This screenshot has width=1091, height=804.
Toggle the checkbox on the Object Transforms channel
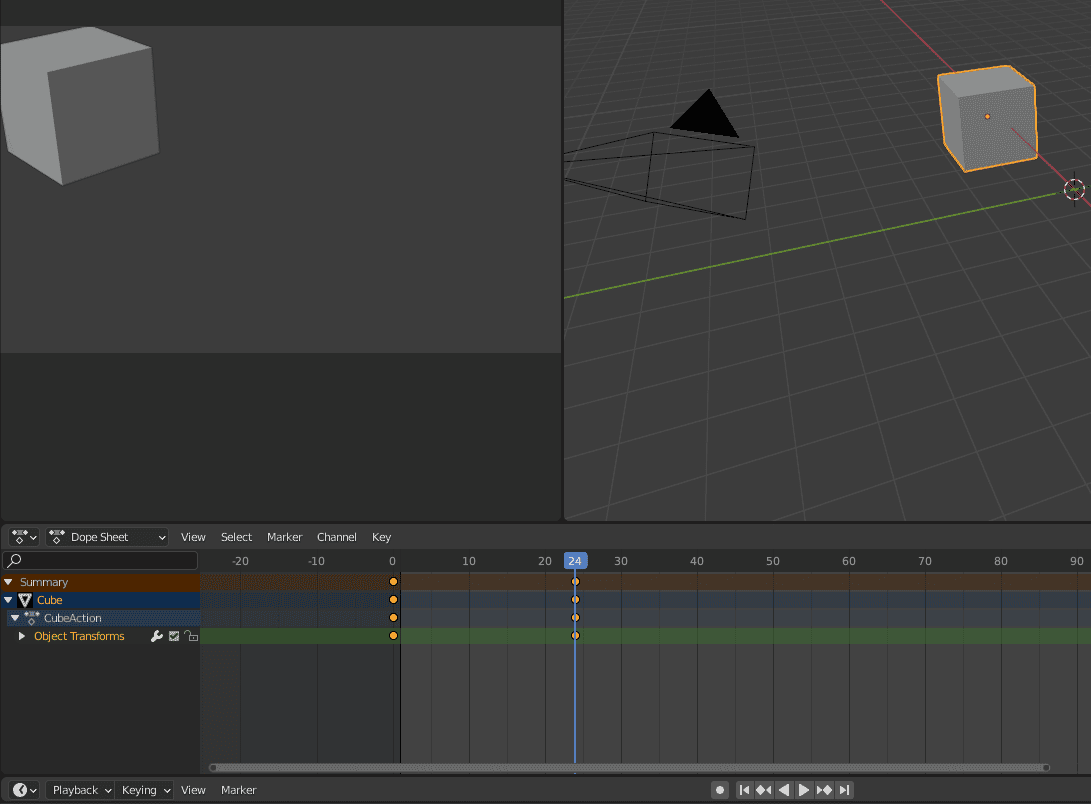point(174,636)
